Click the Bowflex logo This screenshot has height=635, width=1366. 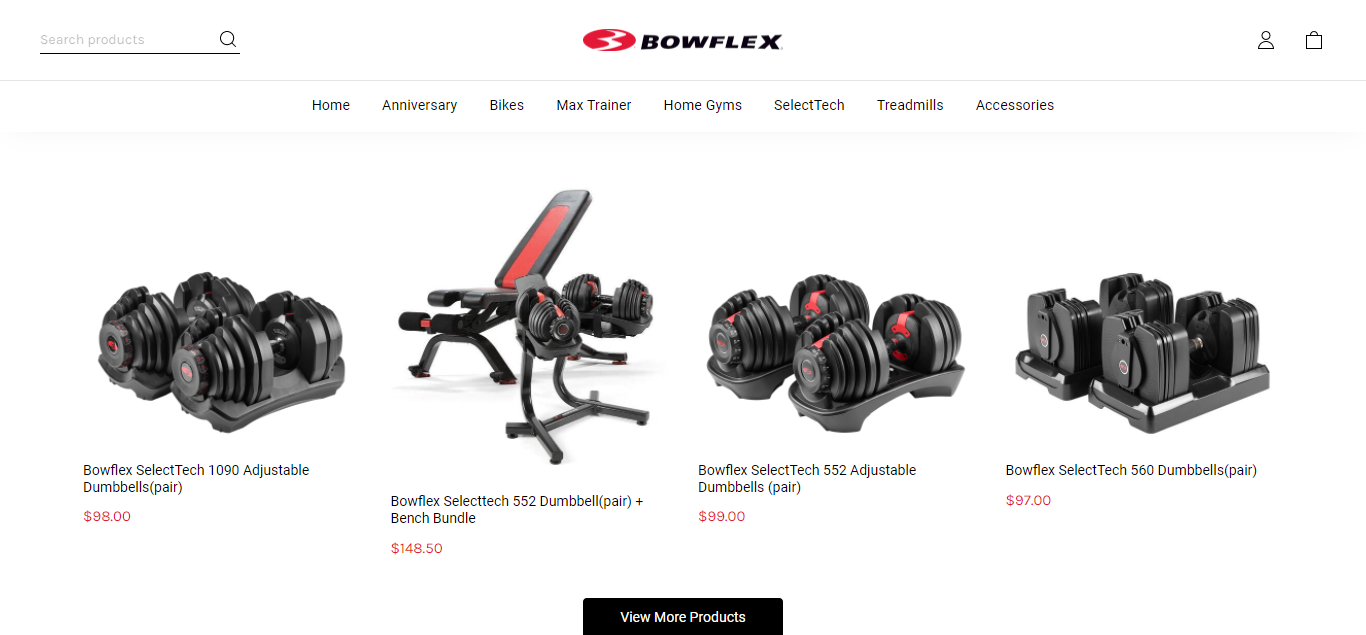683,40
